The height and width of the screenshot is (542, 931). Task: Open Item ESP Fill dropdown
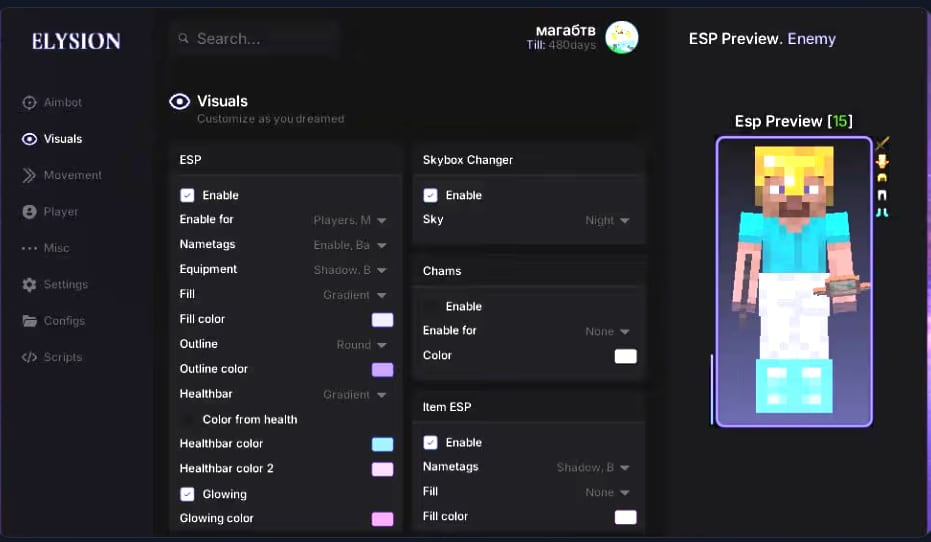click(x=607, y=493)
